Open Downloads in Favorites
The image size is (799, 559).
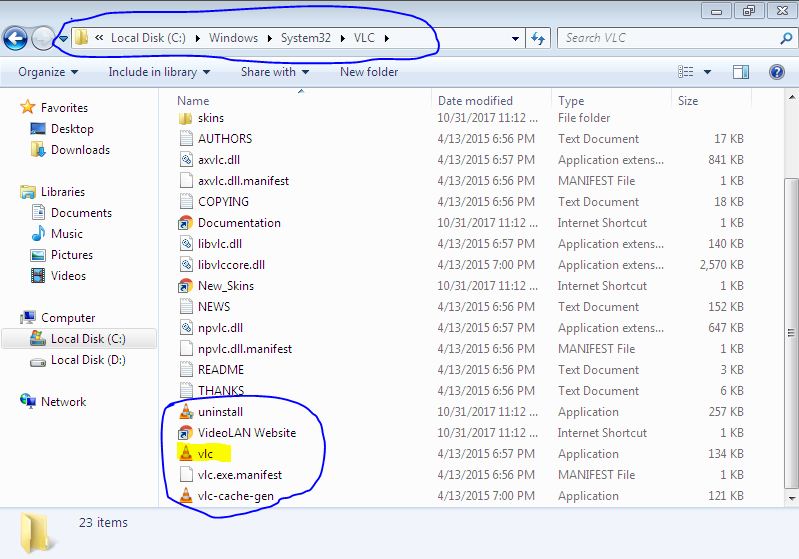81,150
